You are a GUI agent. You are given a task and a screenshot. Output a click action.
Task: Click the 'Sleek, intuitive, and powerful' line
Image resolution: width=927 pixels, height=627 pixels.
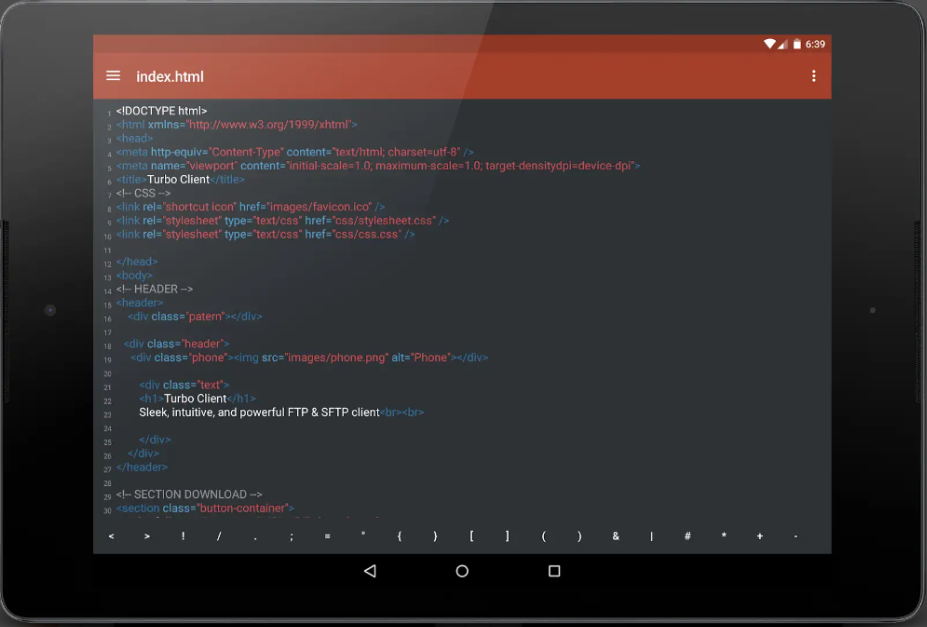pos(281,412)
